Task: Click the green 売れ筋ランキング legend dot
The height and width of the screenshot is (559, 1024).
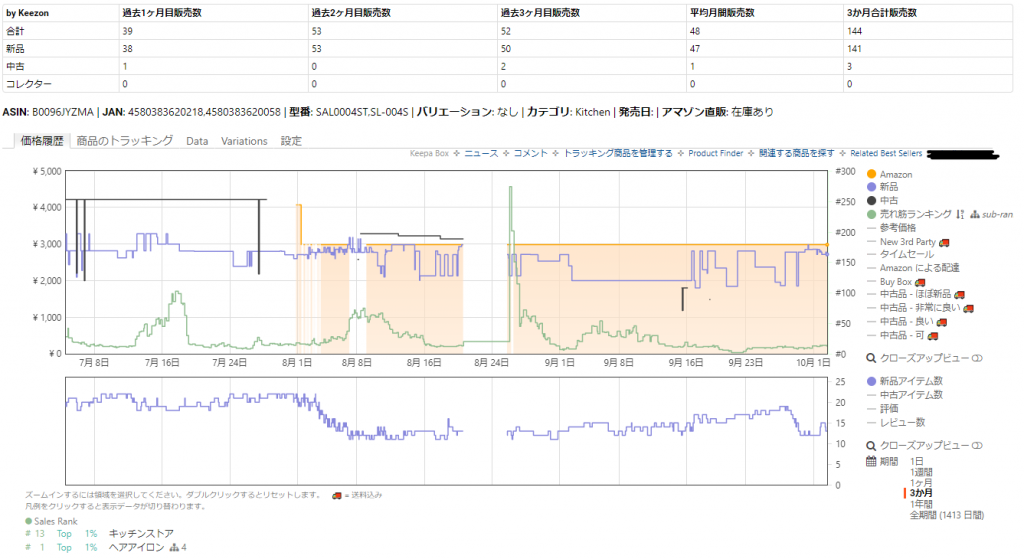Action: pyautogui.click(x=871, y=214)
